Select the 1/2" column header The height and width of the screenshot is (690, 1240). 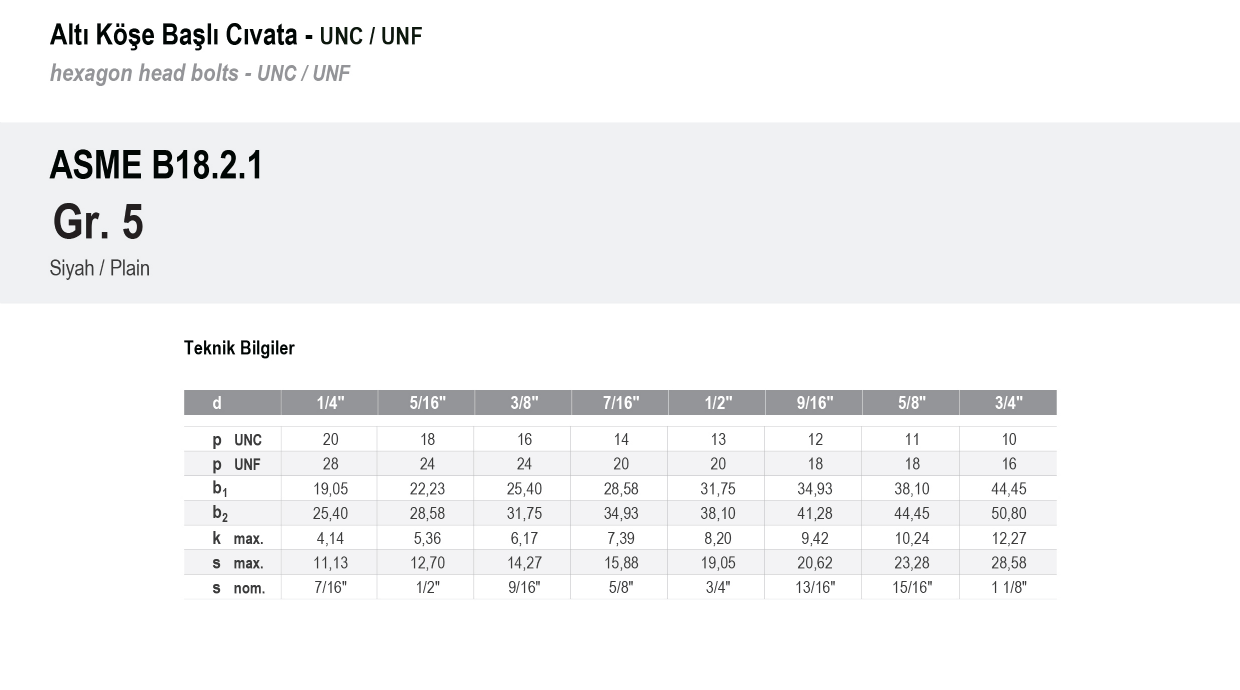click(x=717, y=403)
